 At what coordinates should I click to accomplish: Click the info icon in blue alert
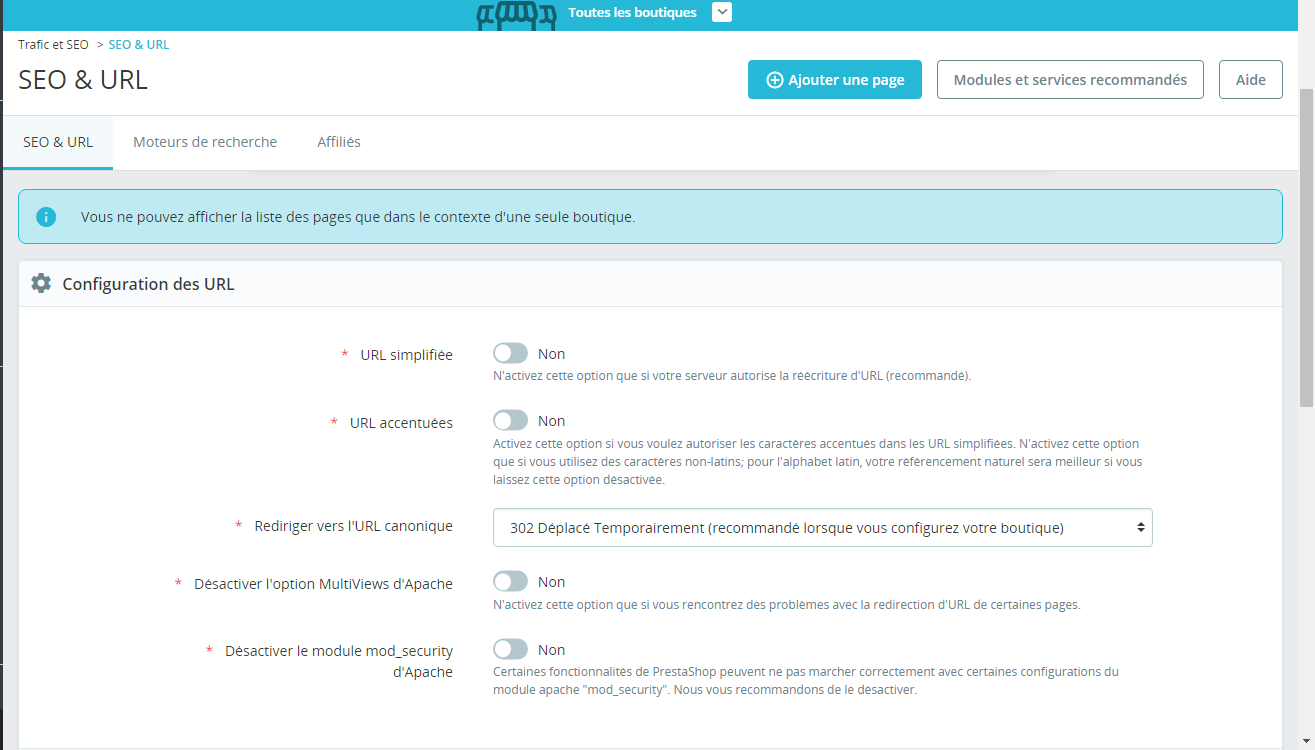coord(46,216)
